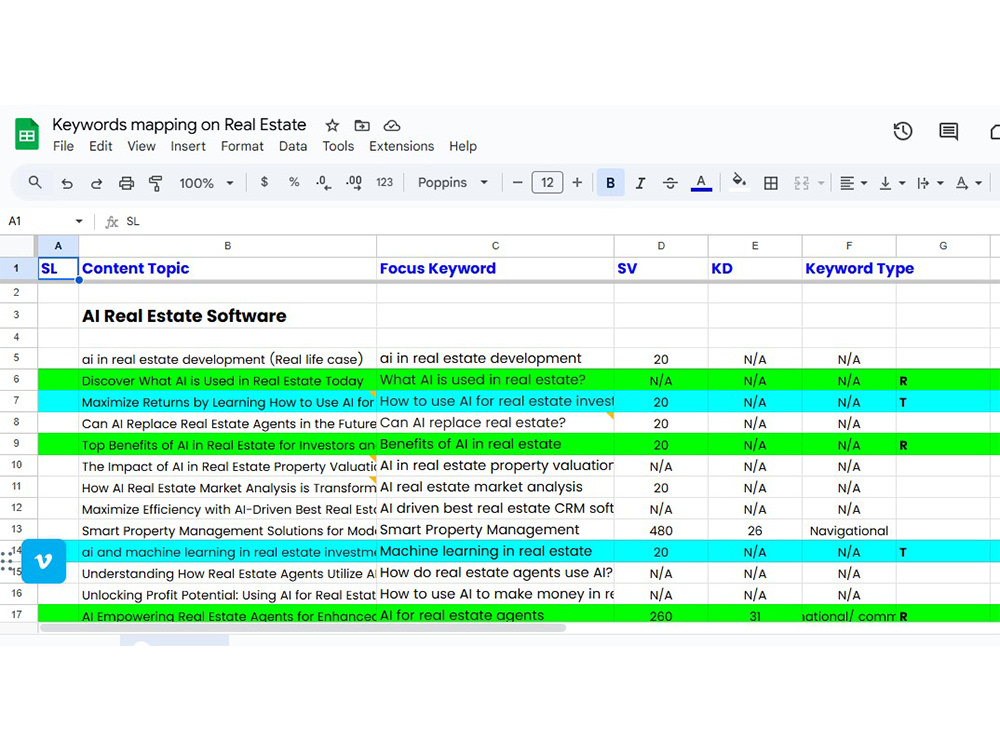Open the Edit menu

click(101, 146)
